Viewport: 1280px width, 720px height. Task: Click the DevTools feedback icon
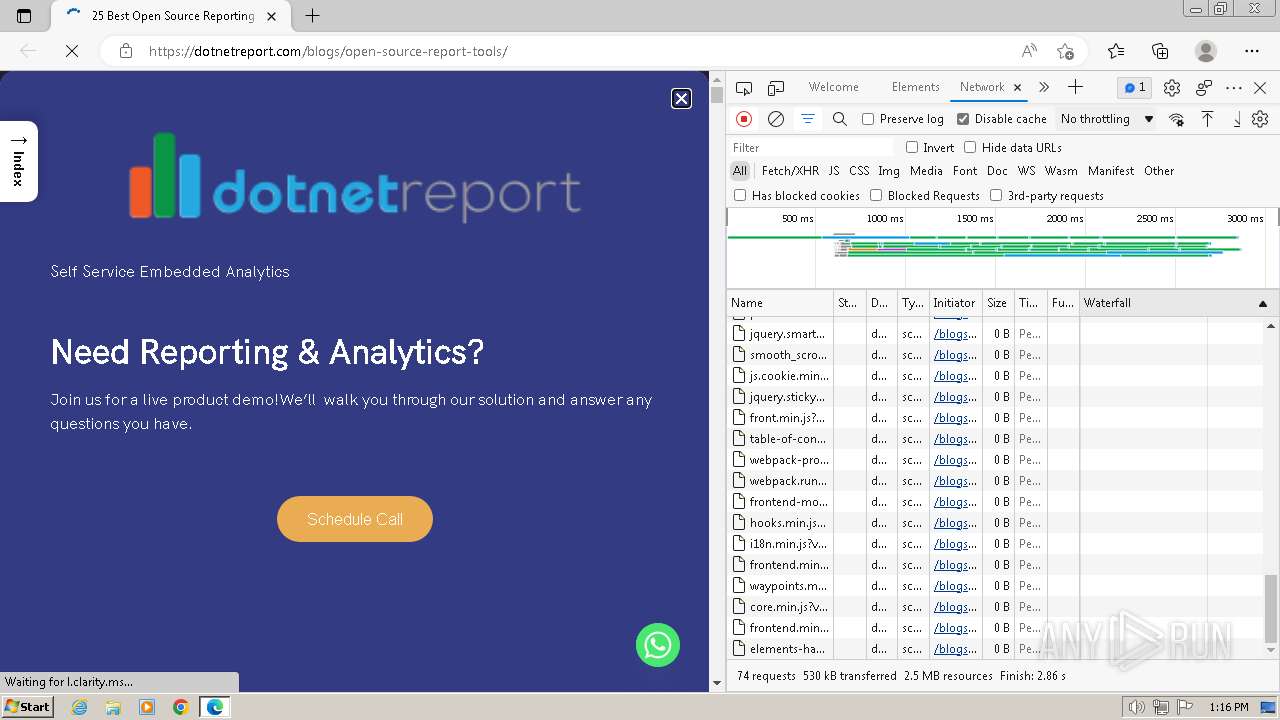[x=1204, y=88]
